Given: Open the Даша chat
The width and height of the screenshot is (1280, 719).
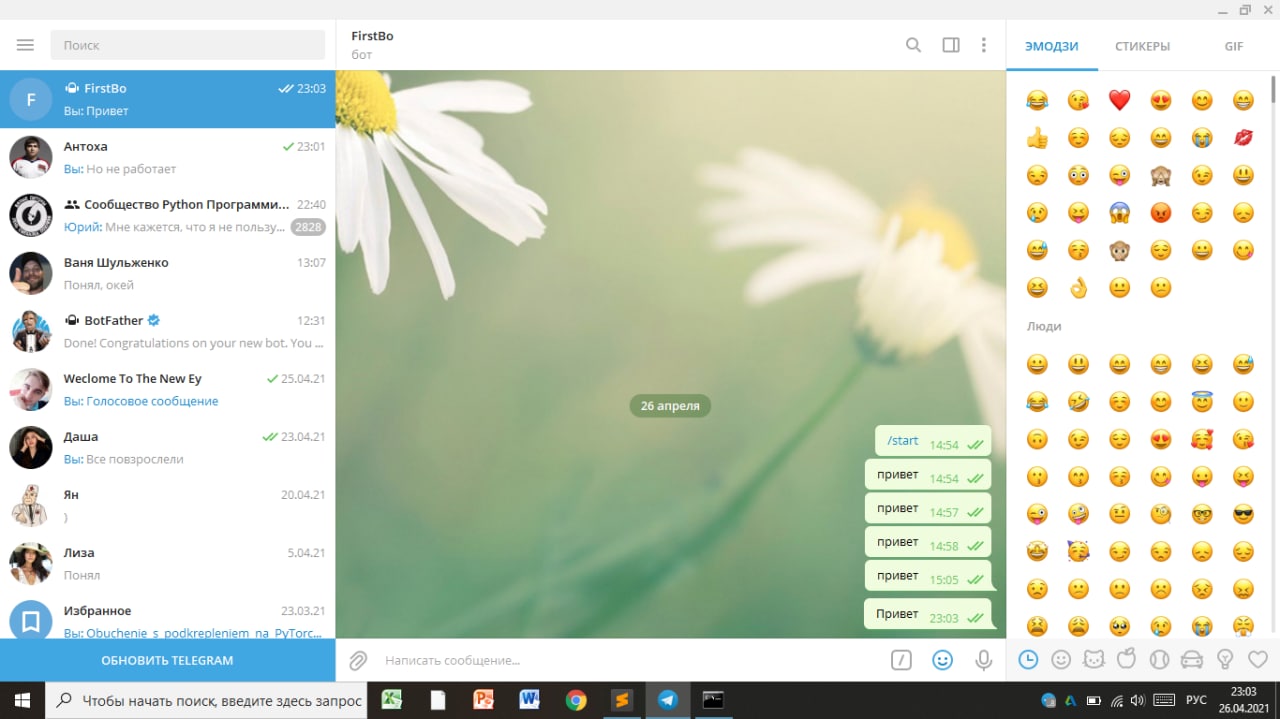Looking at the screenshot, I should 168,447.
